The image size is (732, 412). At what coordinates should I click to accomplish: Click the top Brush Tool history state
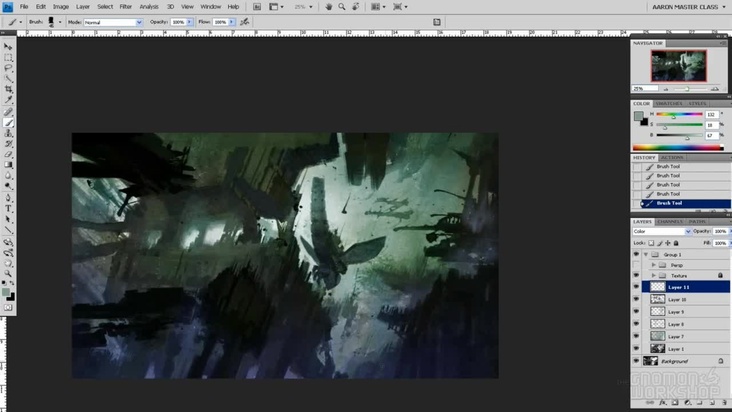coord(668,167)
